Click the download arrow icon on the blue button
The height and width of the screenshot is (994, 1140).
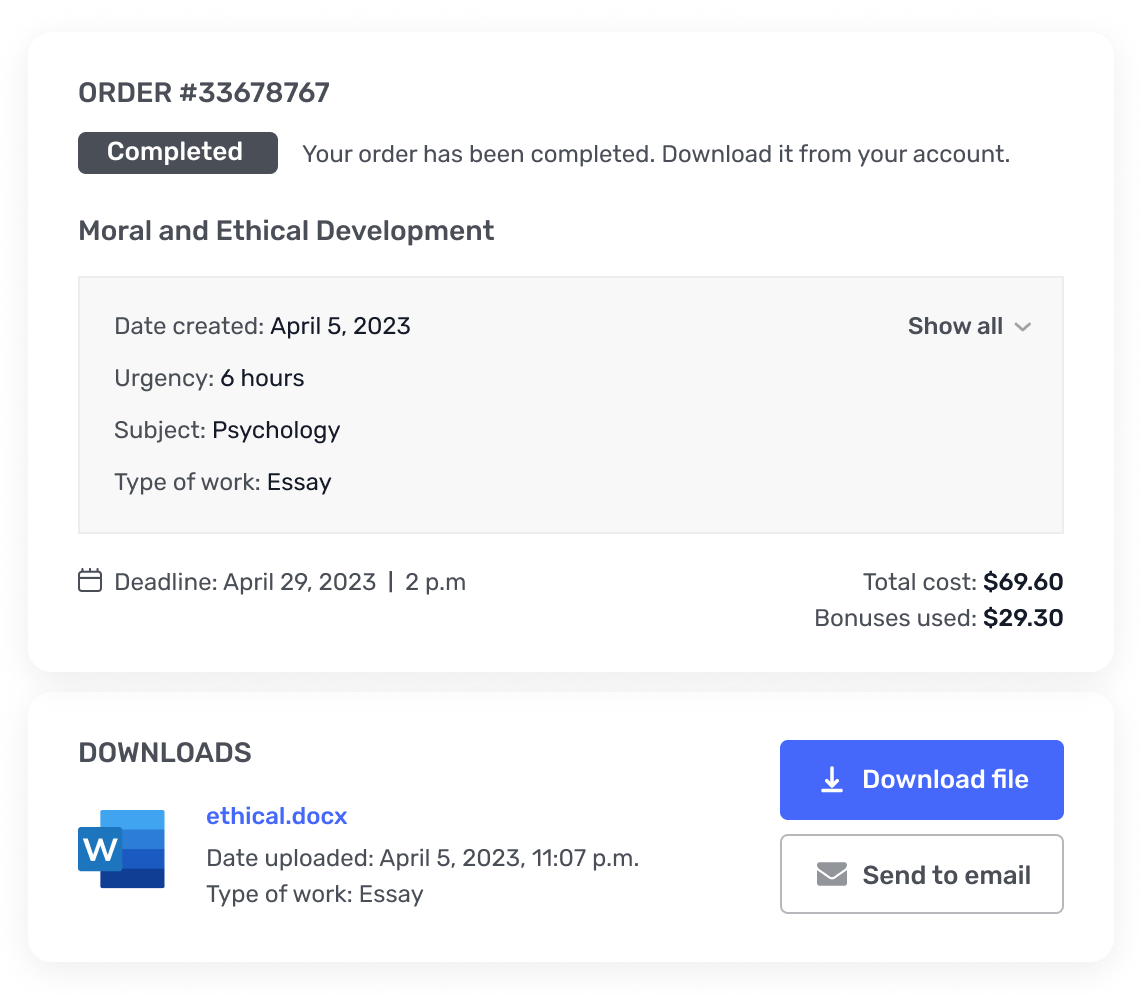click(831, 779)
